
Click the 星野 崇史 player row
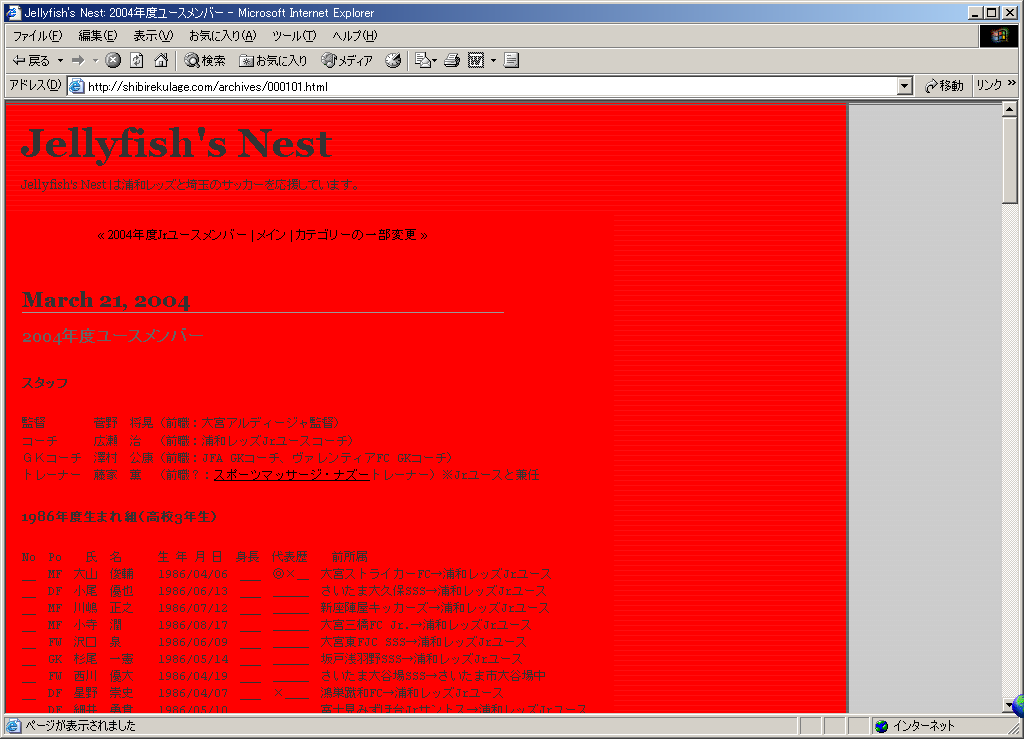tap(263, 693)
